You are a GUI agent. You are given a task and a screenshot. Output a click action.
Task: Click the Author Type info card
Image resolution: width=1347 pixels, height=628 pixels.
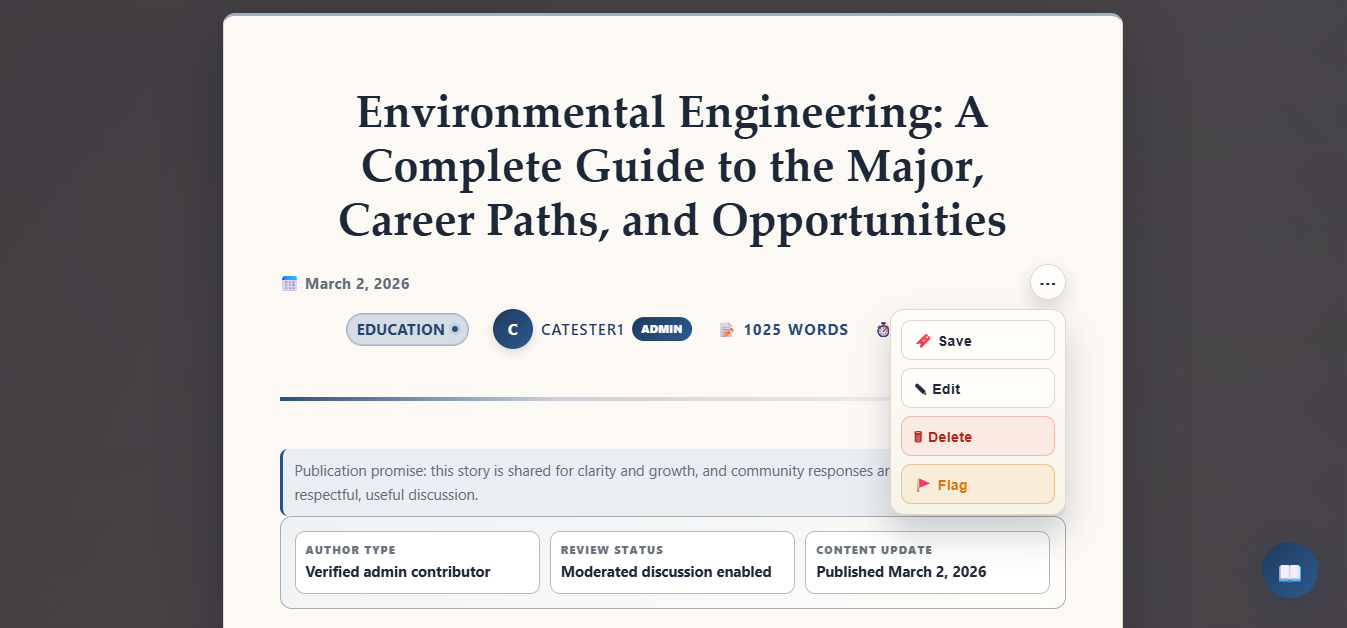417,562
